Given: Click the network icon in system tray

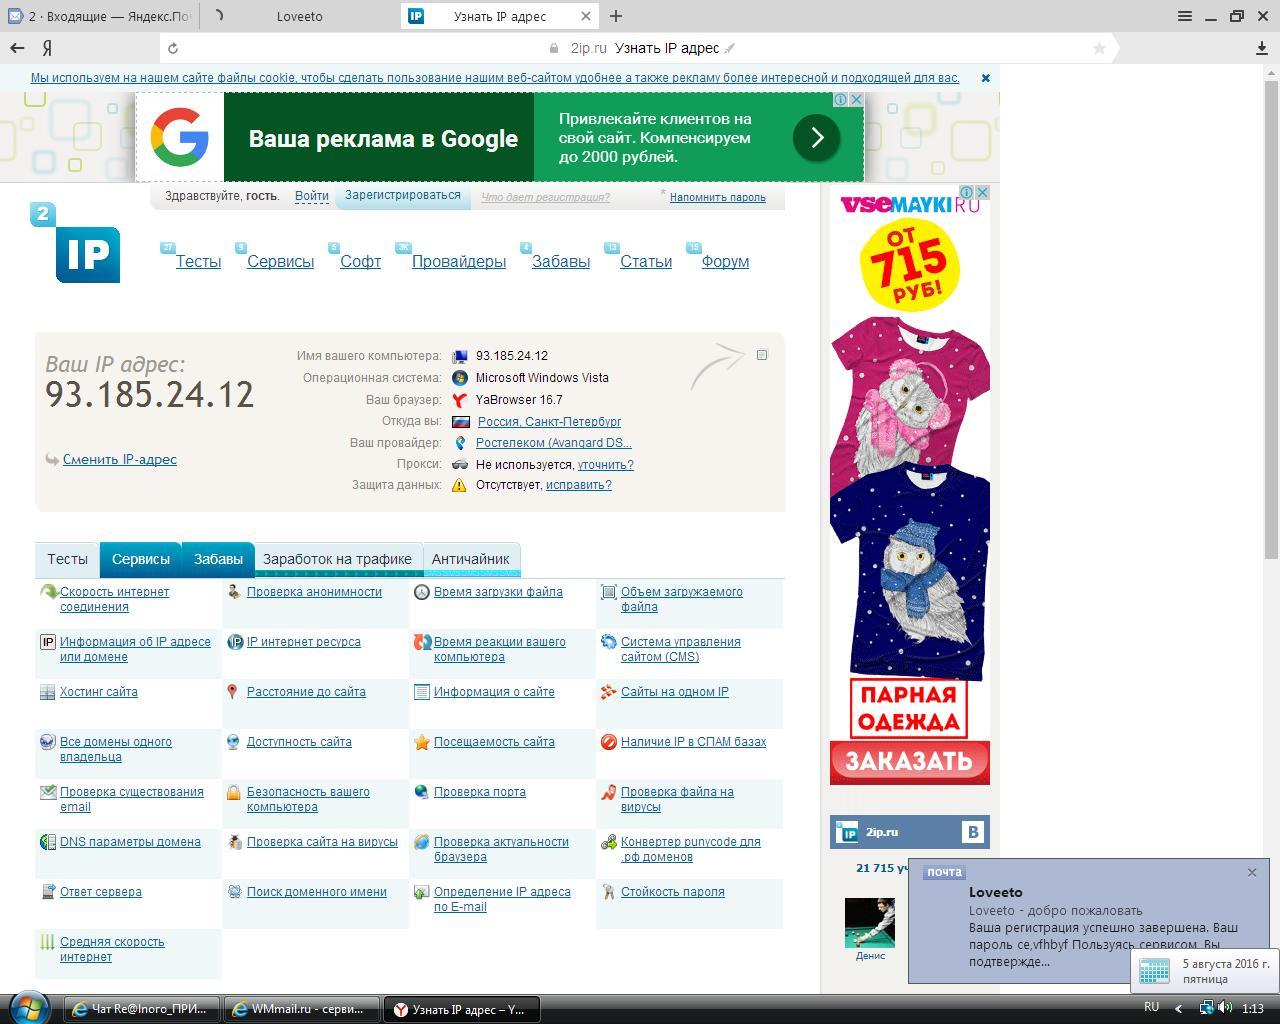Looking at the screenshot, I should tap(1207, 1008).
